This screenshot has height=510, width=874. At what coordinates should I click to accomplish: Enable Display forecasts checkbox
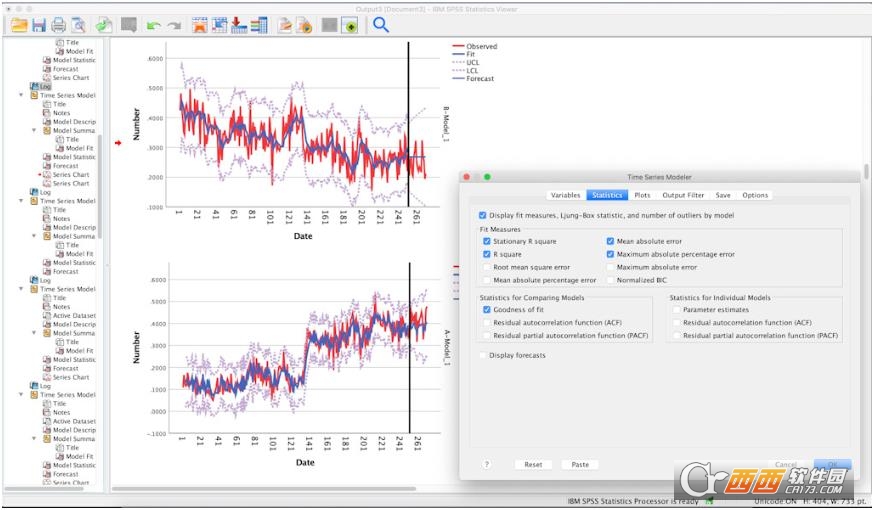pyautogui.click(x=482, y=356)
